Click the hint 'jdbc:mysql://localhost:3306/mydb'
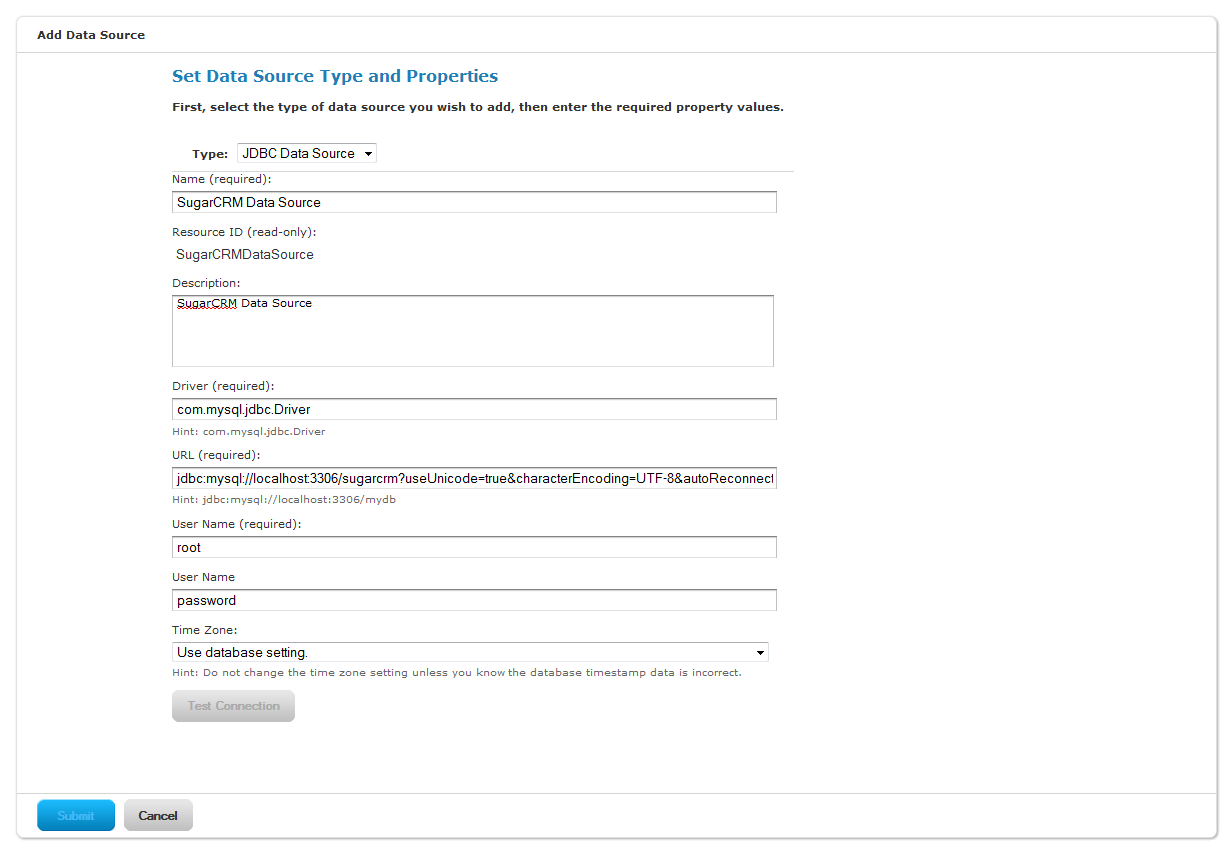The width and height of the screenshot is (1231, 849). [x=284, y=499]
